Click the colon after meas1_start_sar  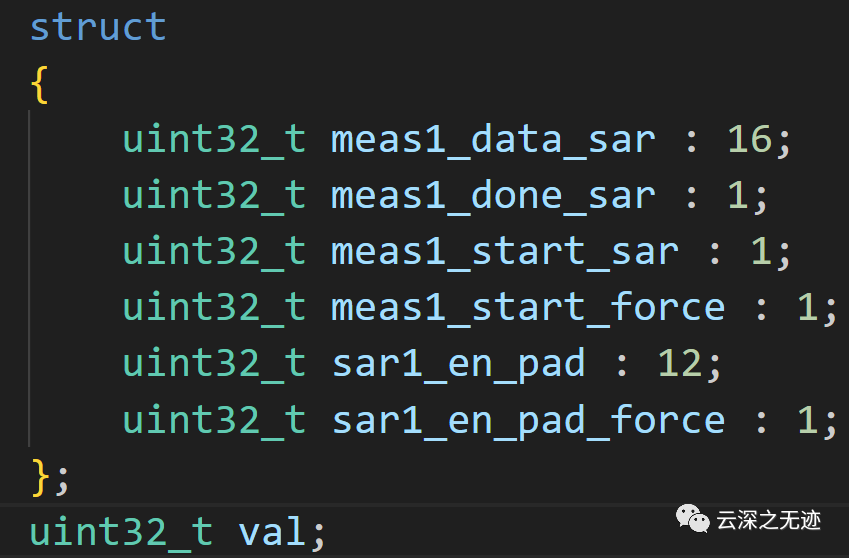tap(715, 252)
